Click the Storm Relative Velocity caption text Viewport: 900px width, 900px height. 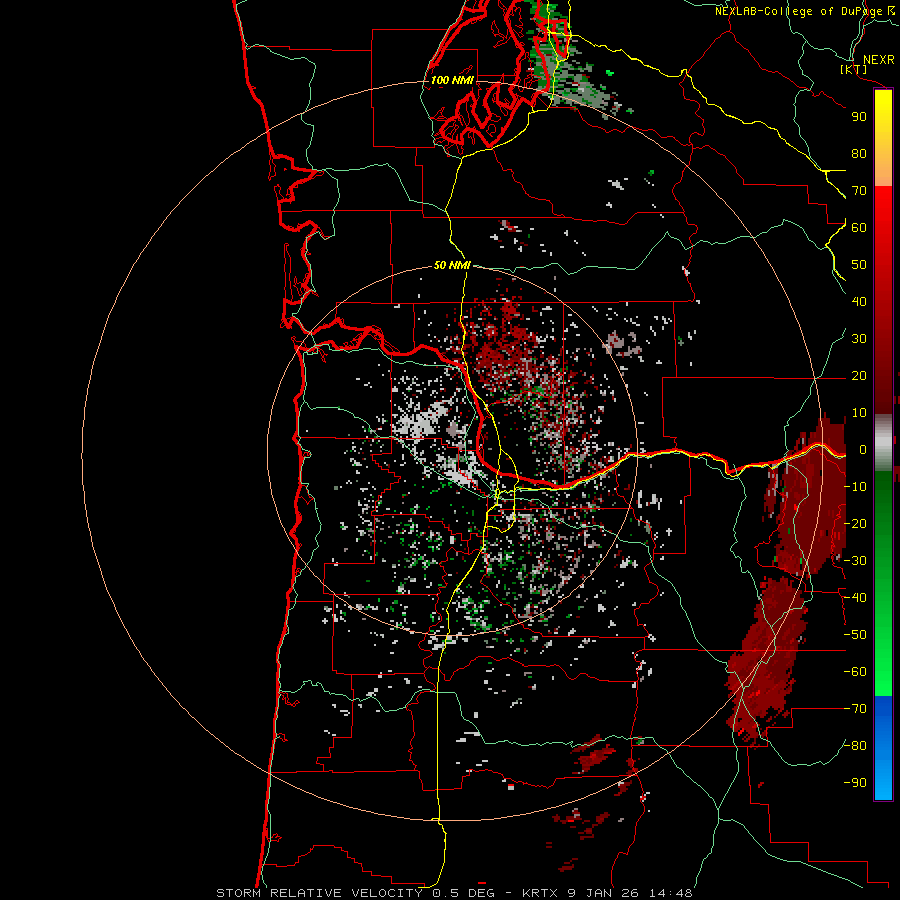(319, 893)
